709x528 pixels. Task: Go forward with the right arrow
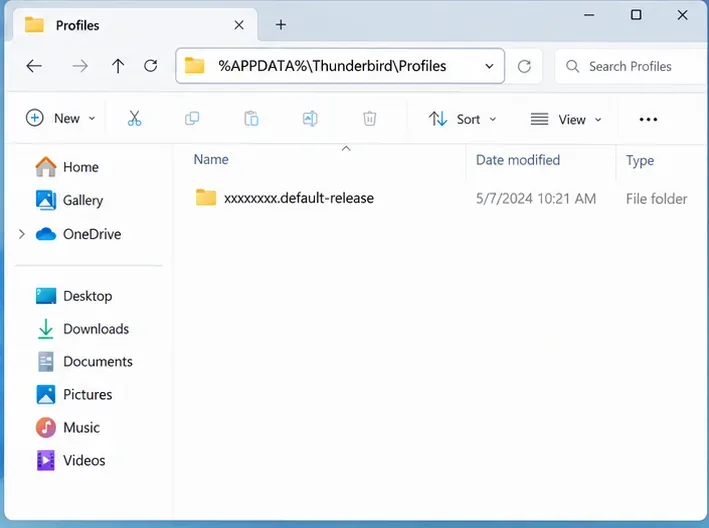tap(80, 66)
